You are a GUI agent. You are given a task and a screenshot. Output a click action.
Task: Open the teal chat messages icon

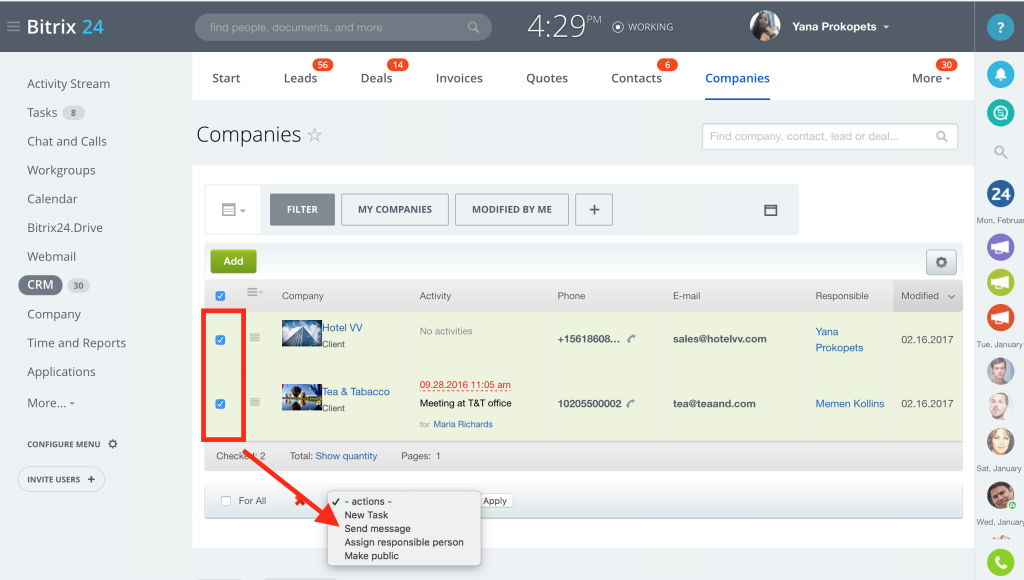[x=1000, y=113]
